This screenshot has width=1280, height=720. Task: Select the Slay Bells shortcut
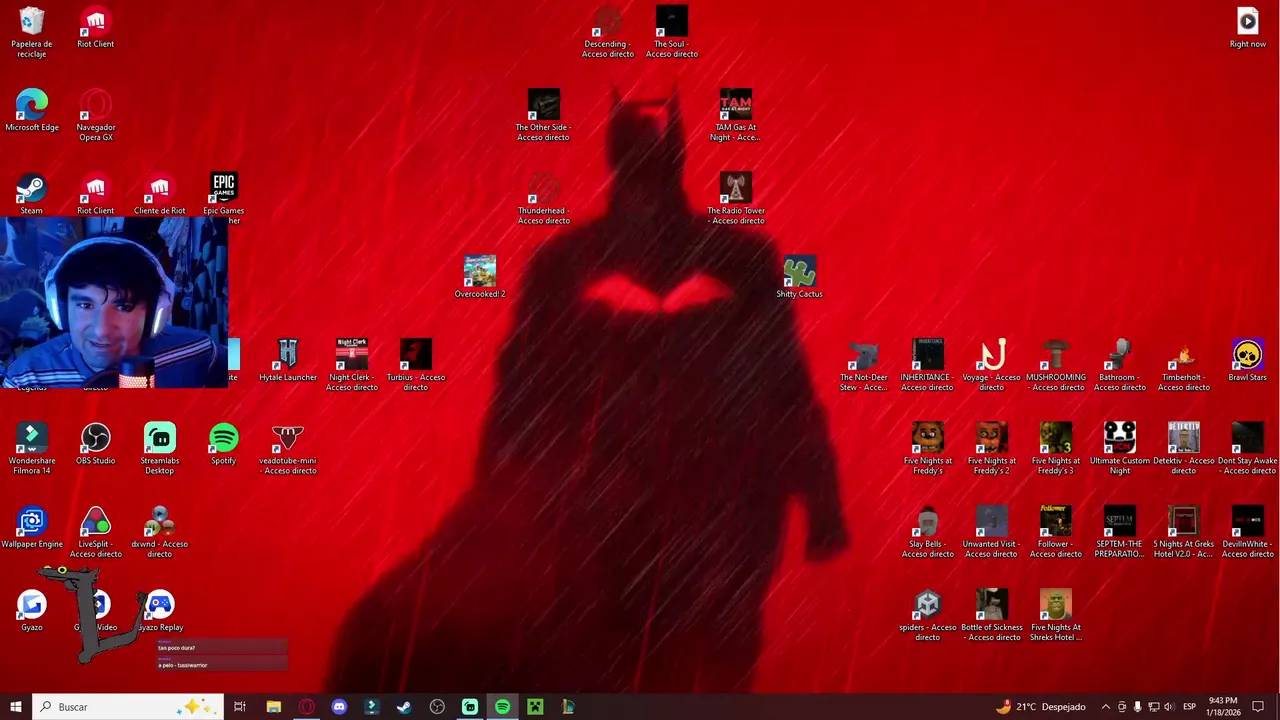click(x=928, y=533)
